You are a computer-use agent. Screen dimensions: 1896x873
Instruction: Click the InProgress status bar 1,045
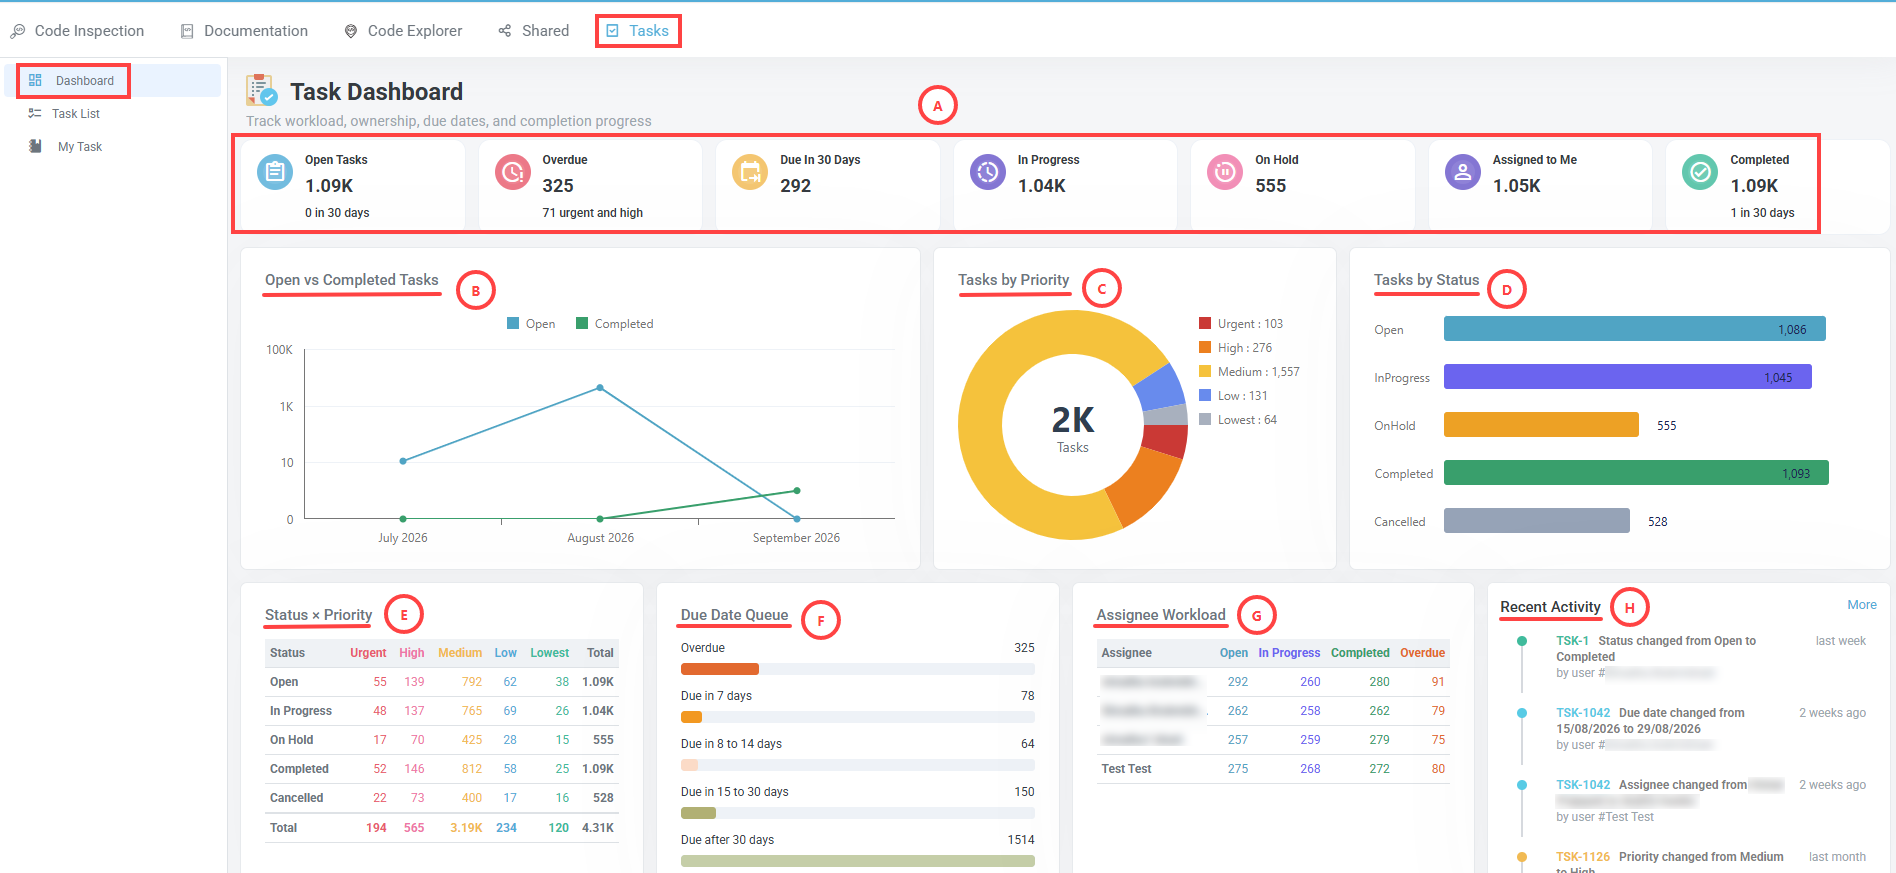click(x=1628, y=377)
